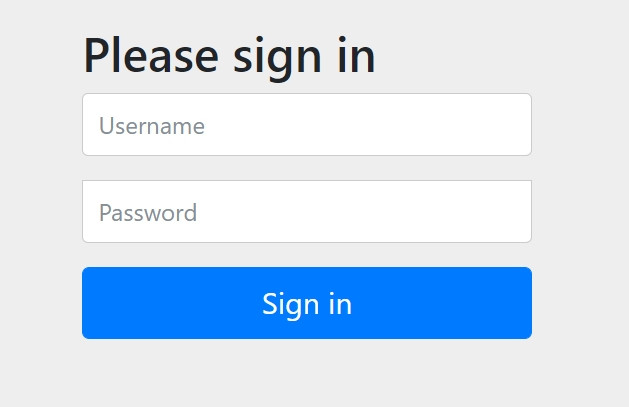The width and height of the screenshot is (629, 407).
Task: Focus the field with Password placeholder
Action: [x=307, y=211]
